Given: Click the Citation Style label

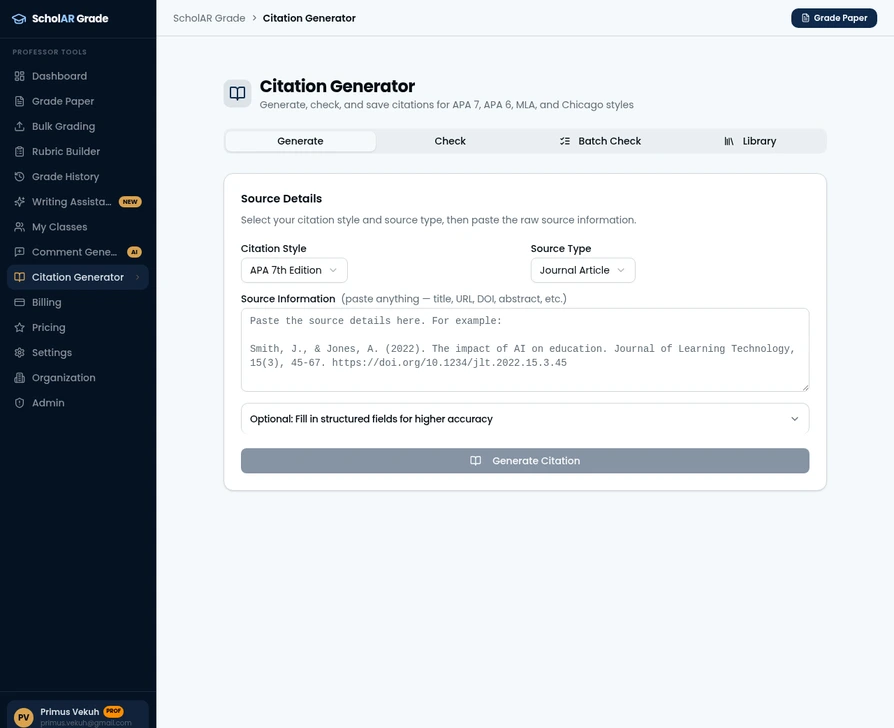Looking at the screenshot, I should (274, 249).
